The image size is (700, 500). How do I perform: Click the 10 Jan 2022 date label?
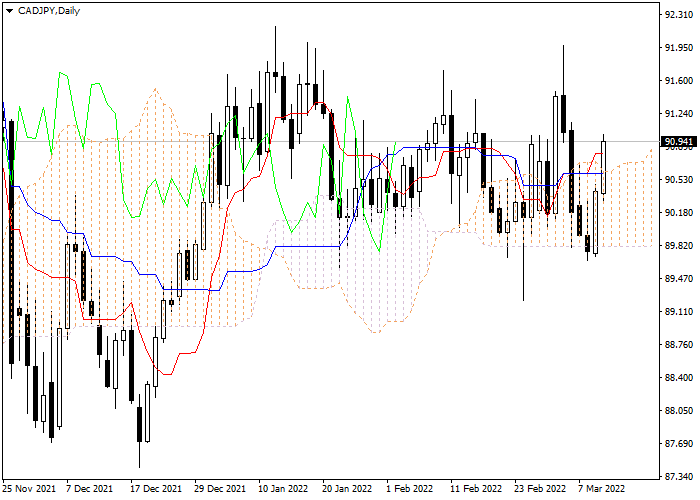coord(283,488)
